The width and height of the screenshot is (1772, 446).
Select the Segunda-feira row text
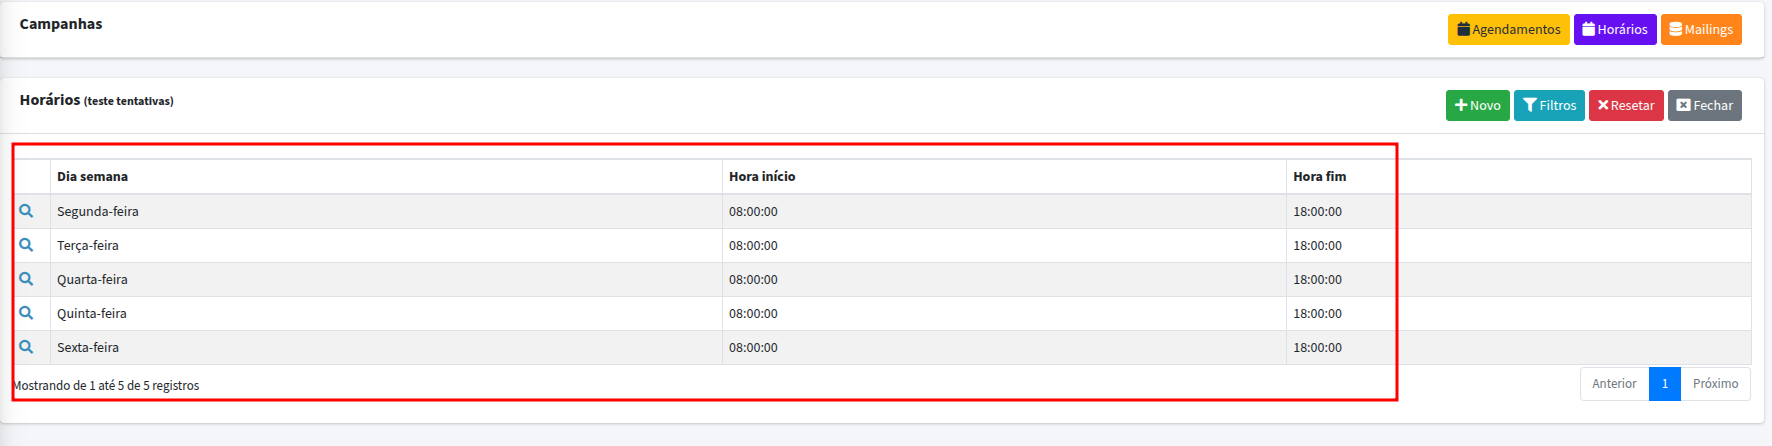click(98, 211)
